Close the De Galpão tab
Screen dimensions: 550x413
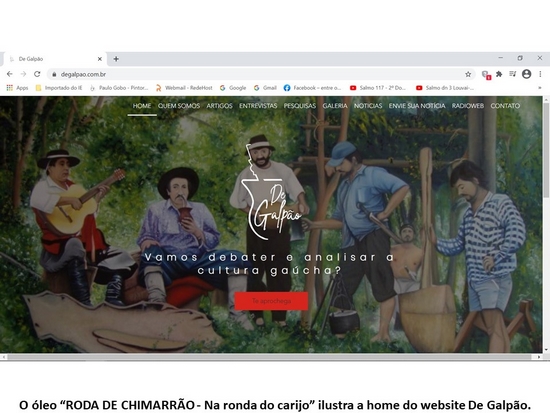(x=100, y=59)
